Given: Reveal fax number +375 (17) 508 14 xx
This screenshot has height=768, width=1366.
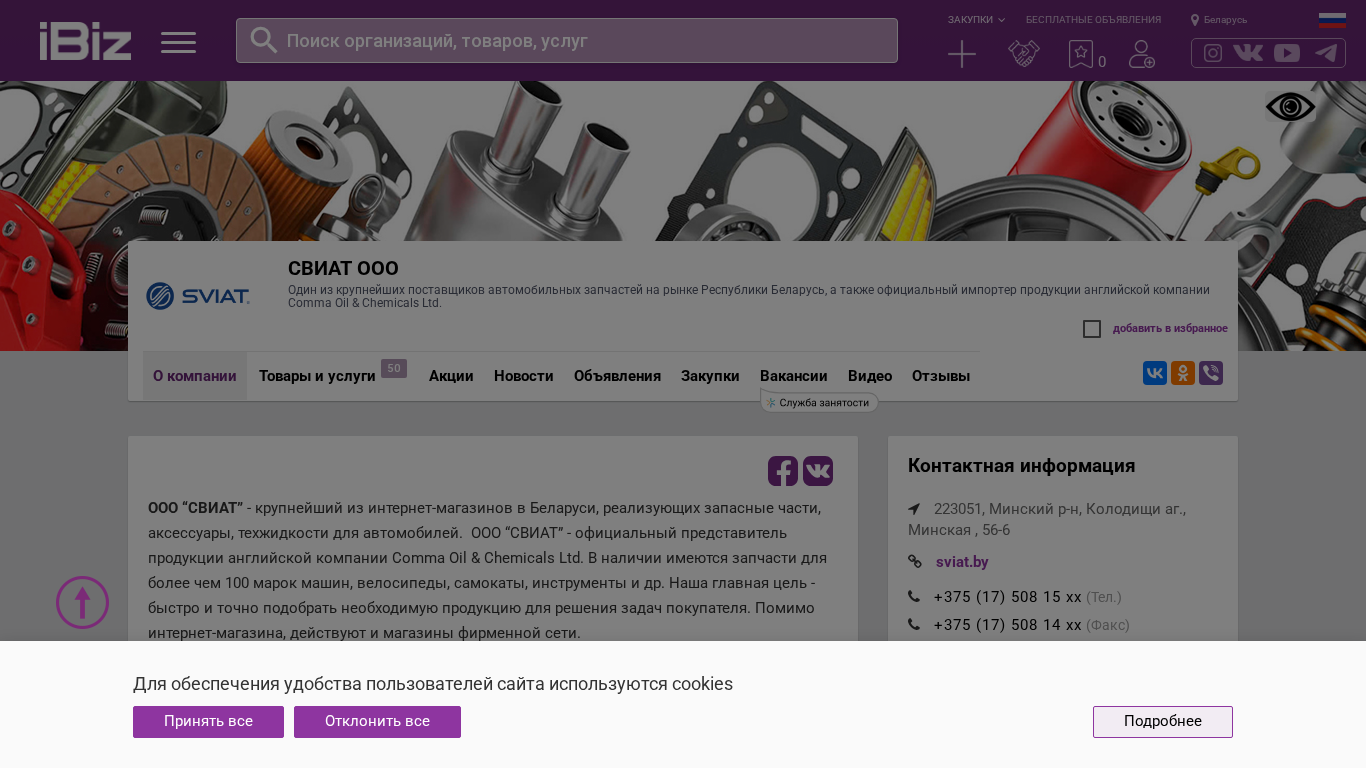Looking at the screenshot, I should click(1008, 625).
